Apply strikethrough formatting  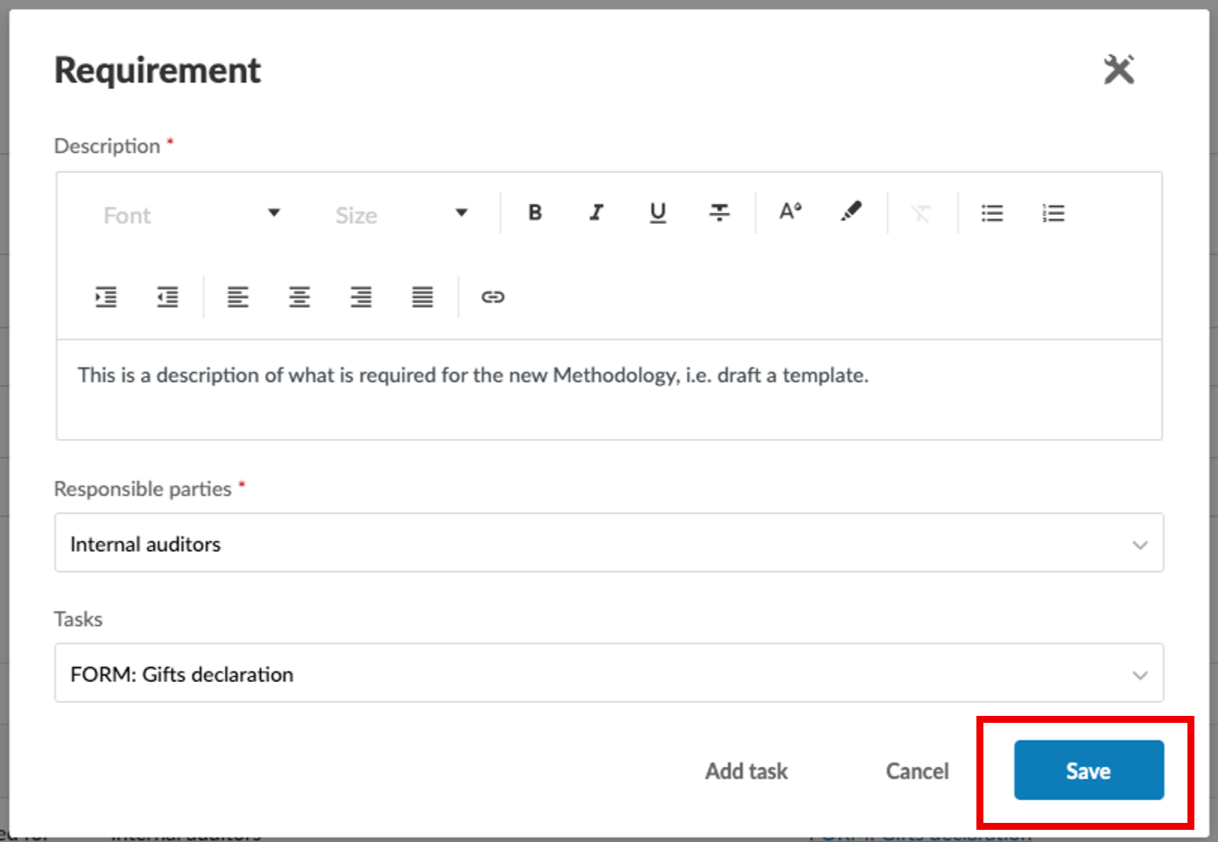(719, 213)
